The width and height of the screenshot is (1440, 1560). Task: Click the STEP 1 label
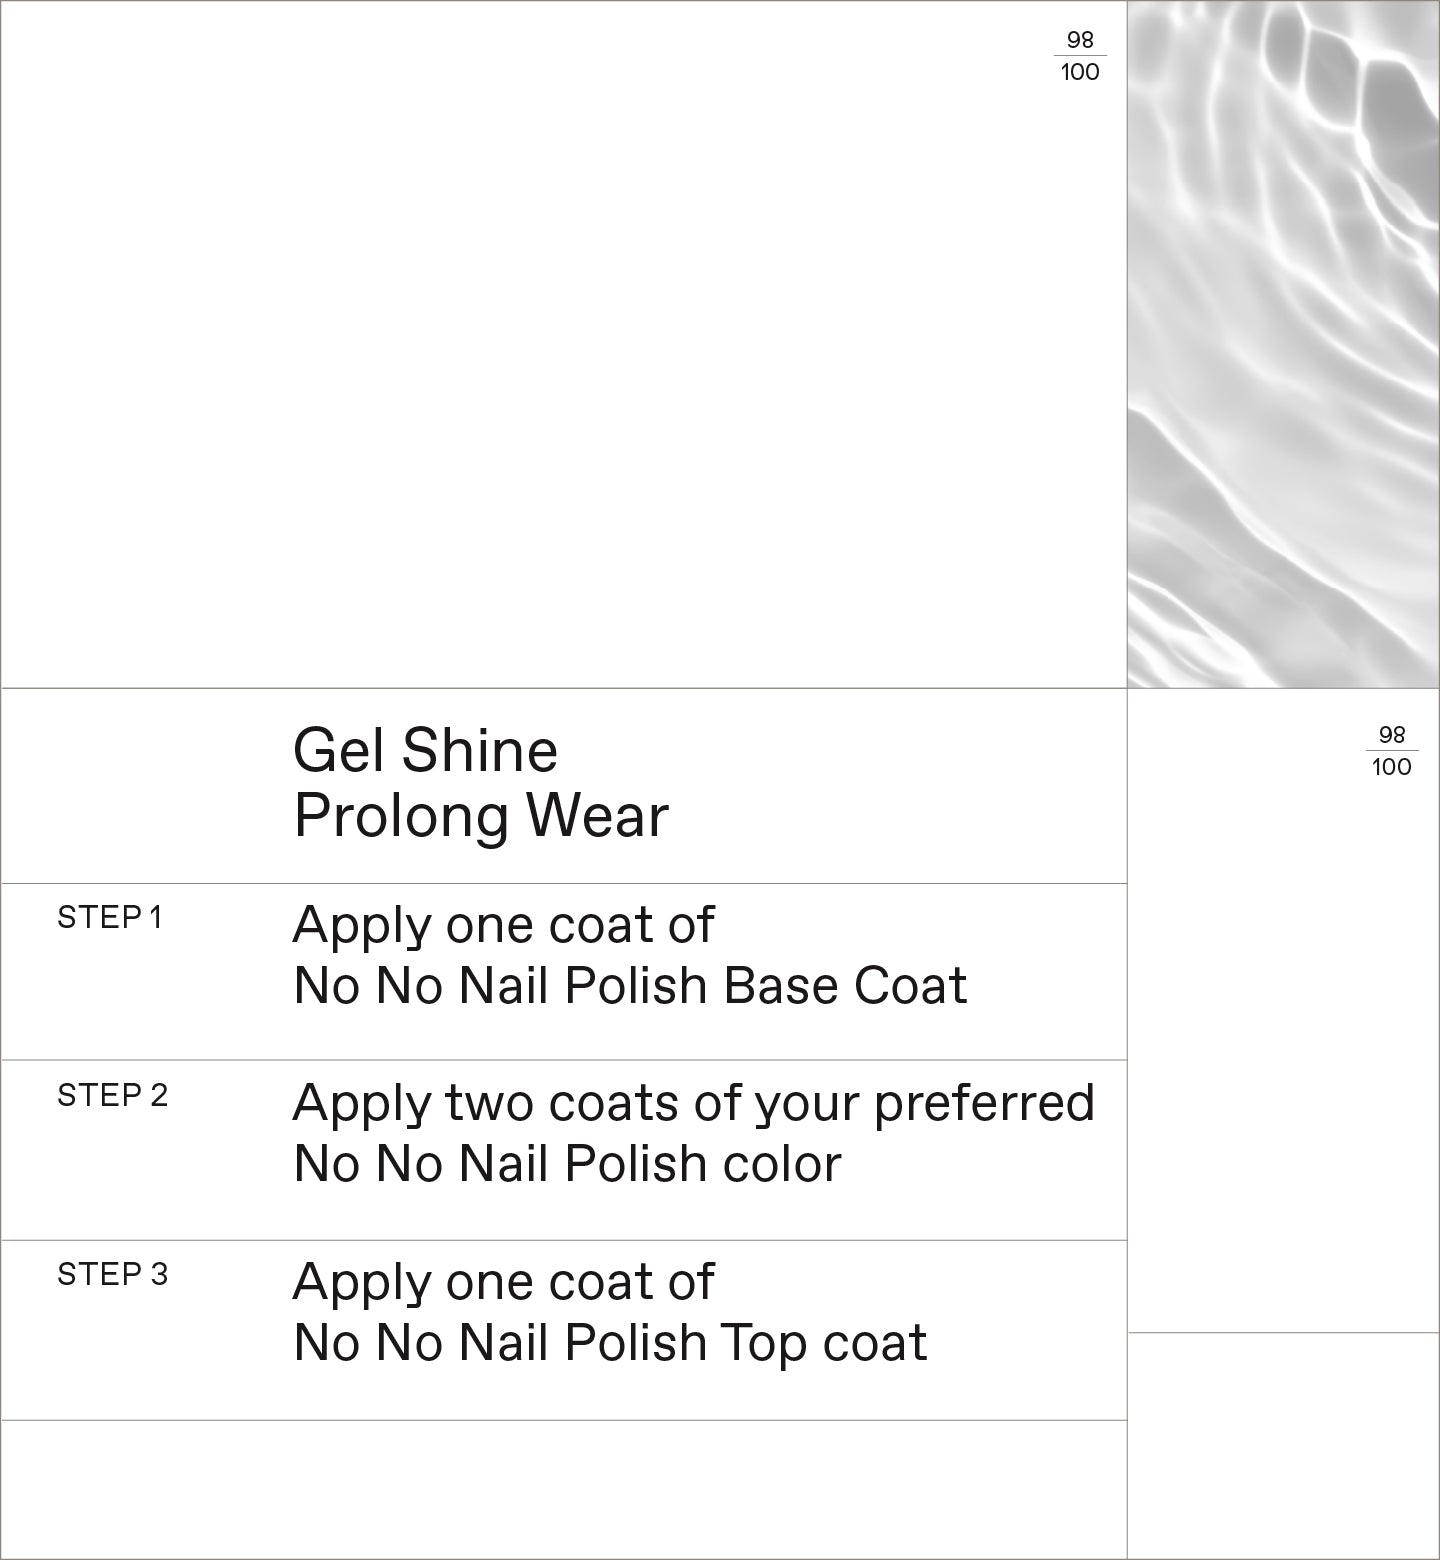[x=109, y=918]
